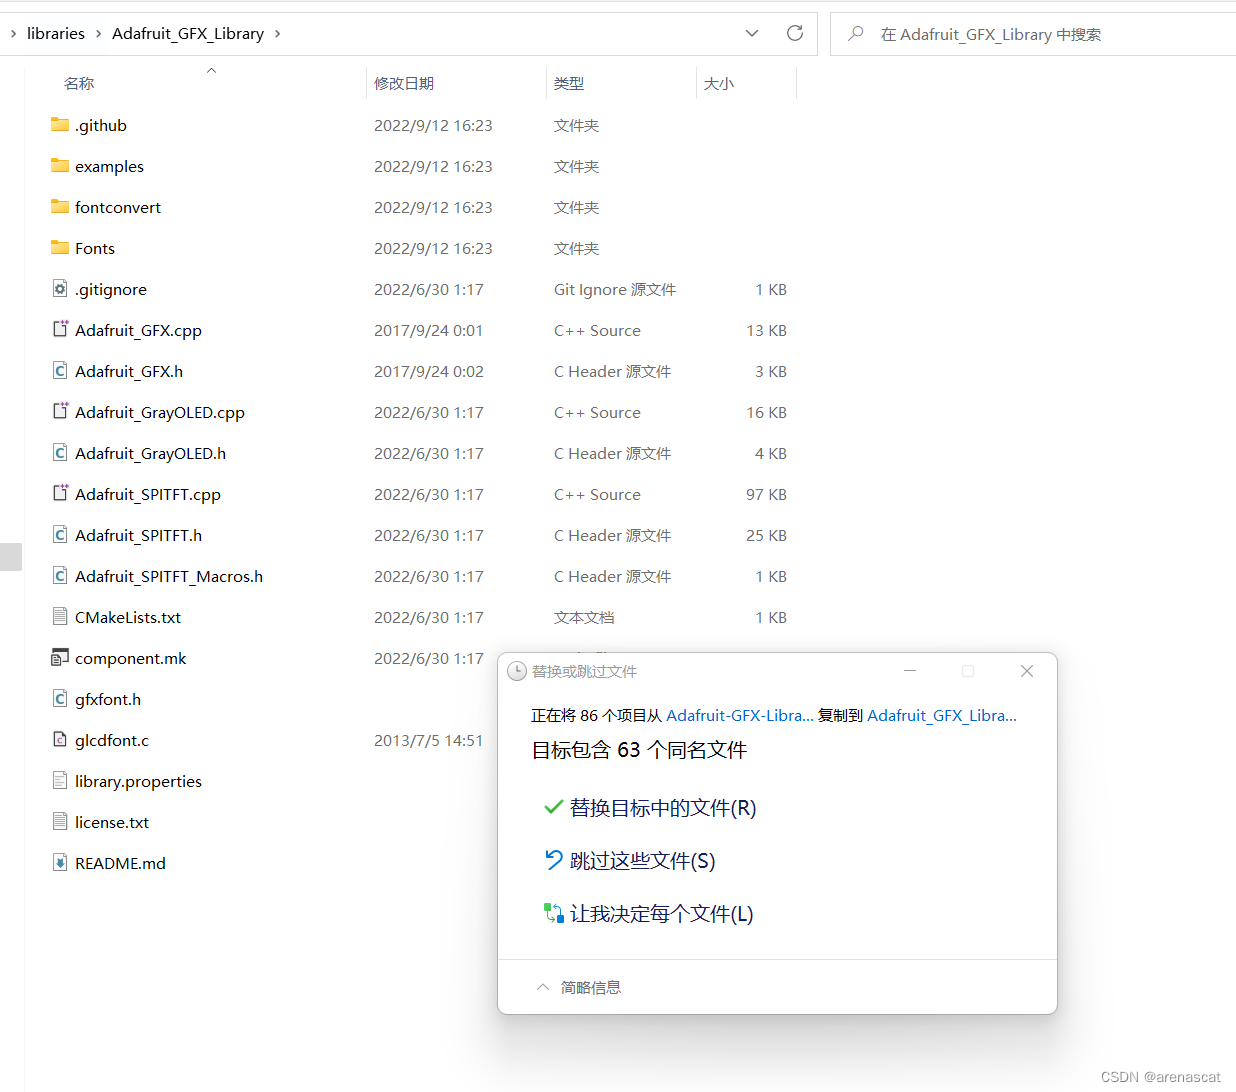Expand the chevron after libraries breadcrumb

pos(98,34)
